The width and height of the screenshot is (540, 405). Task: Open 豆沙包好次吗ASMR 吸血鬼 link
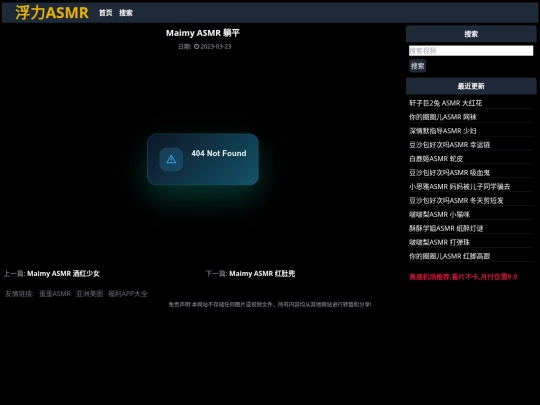[449, 173]
